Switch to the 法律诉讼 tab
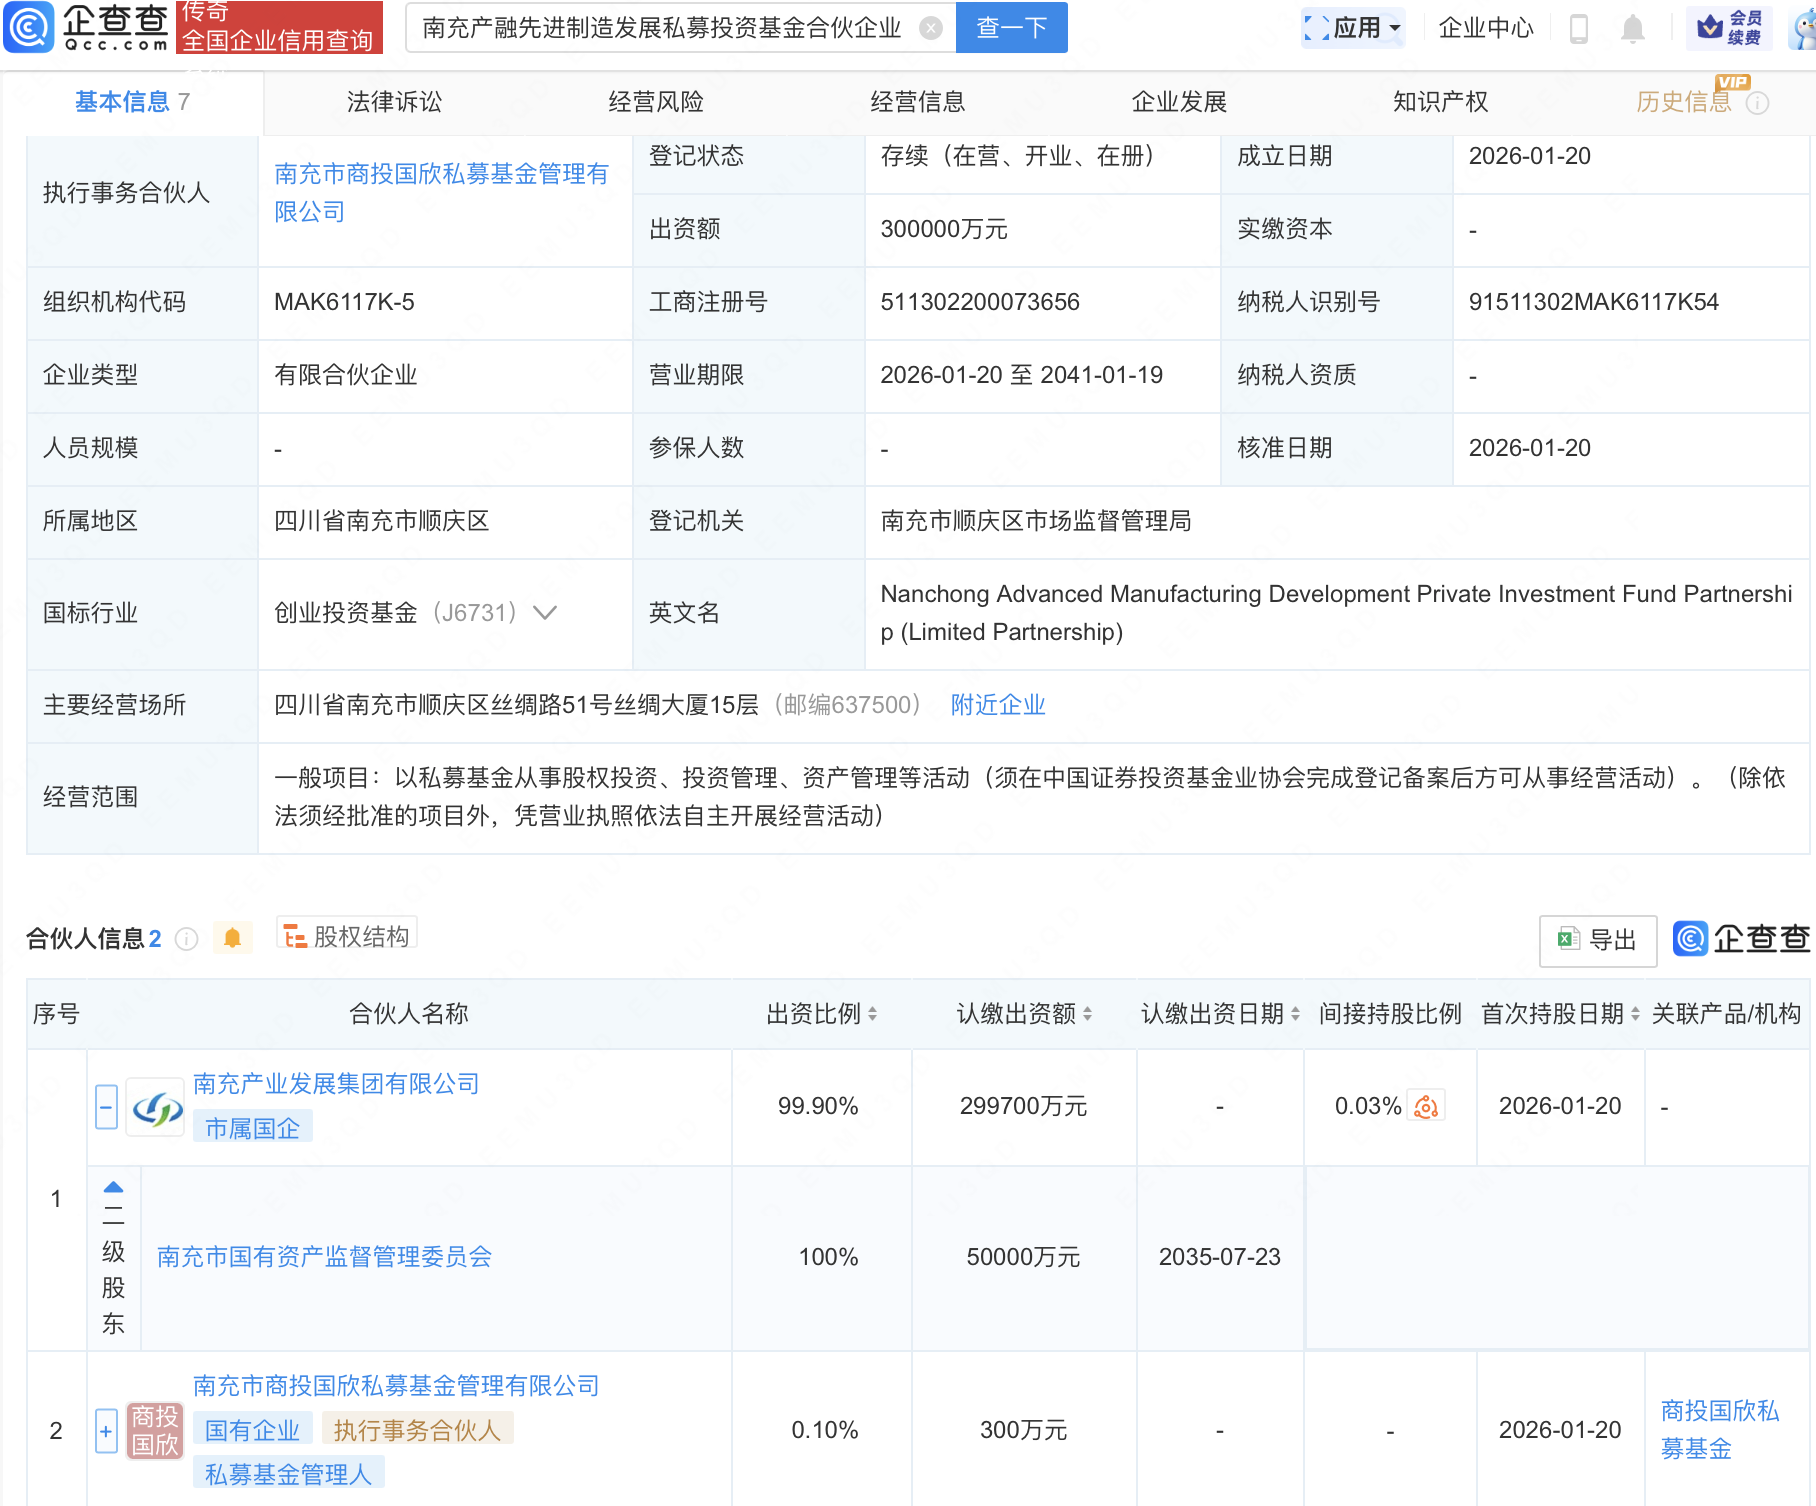This screenshot has height=1506, width=1816. coord(394,102)
